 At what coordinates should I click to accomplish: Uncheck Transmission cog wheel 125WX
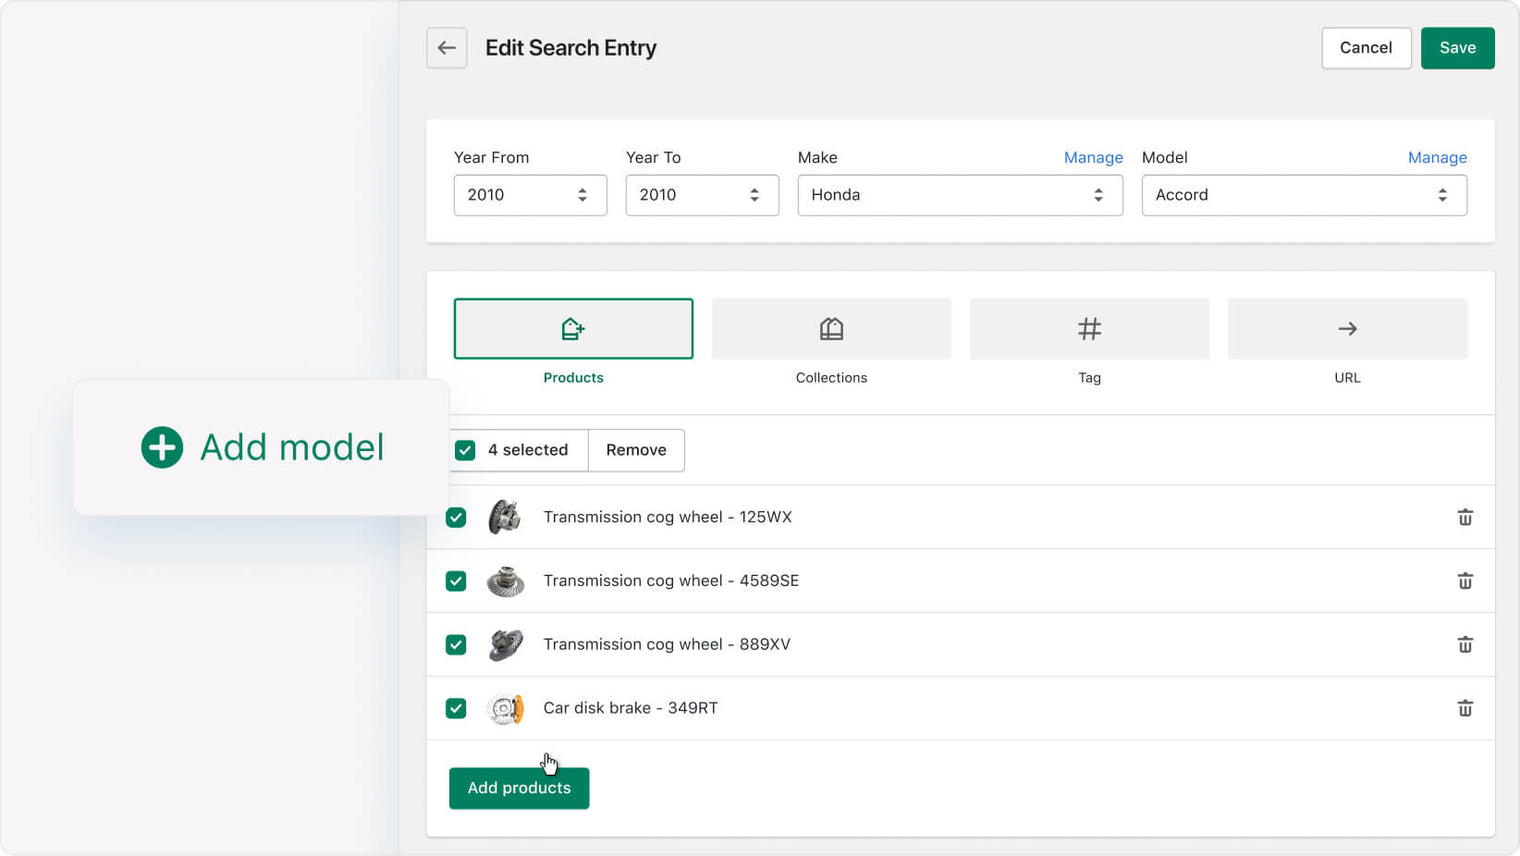456,517
